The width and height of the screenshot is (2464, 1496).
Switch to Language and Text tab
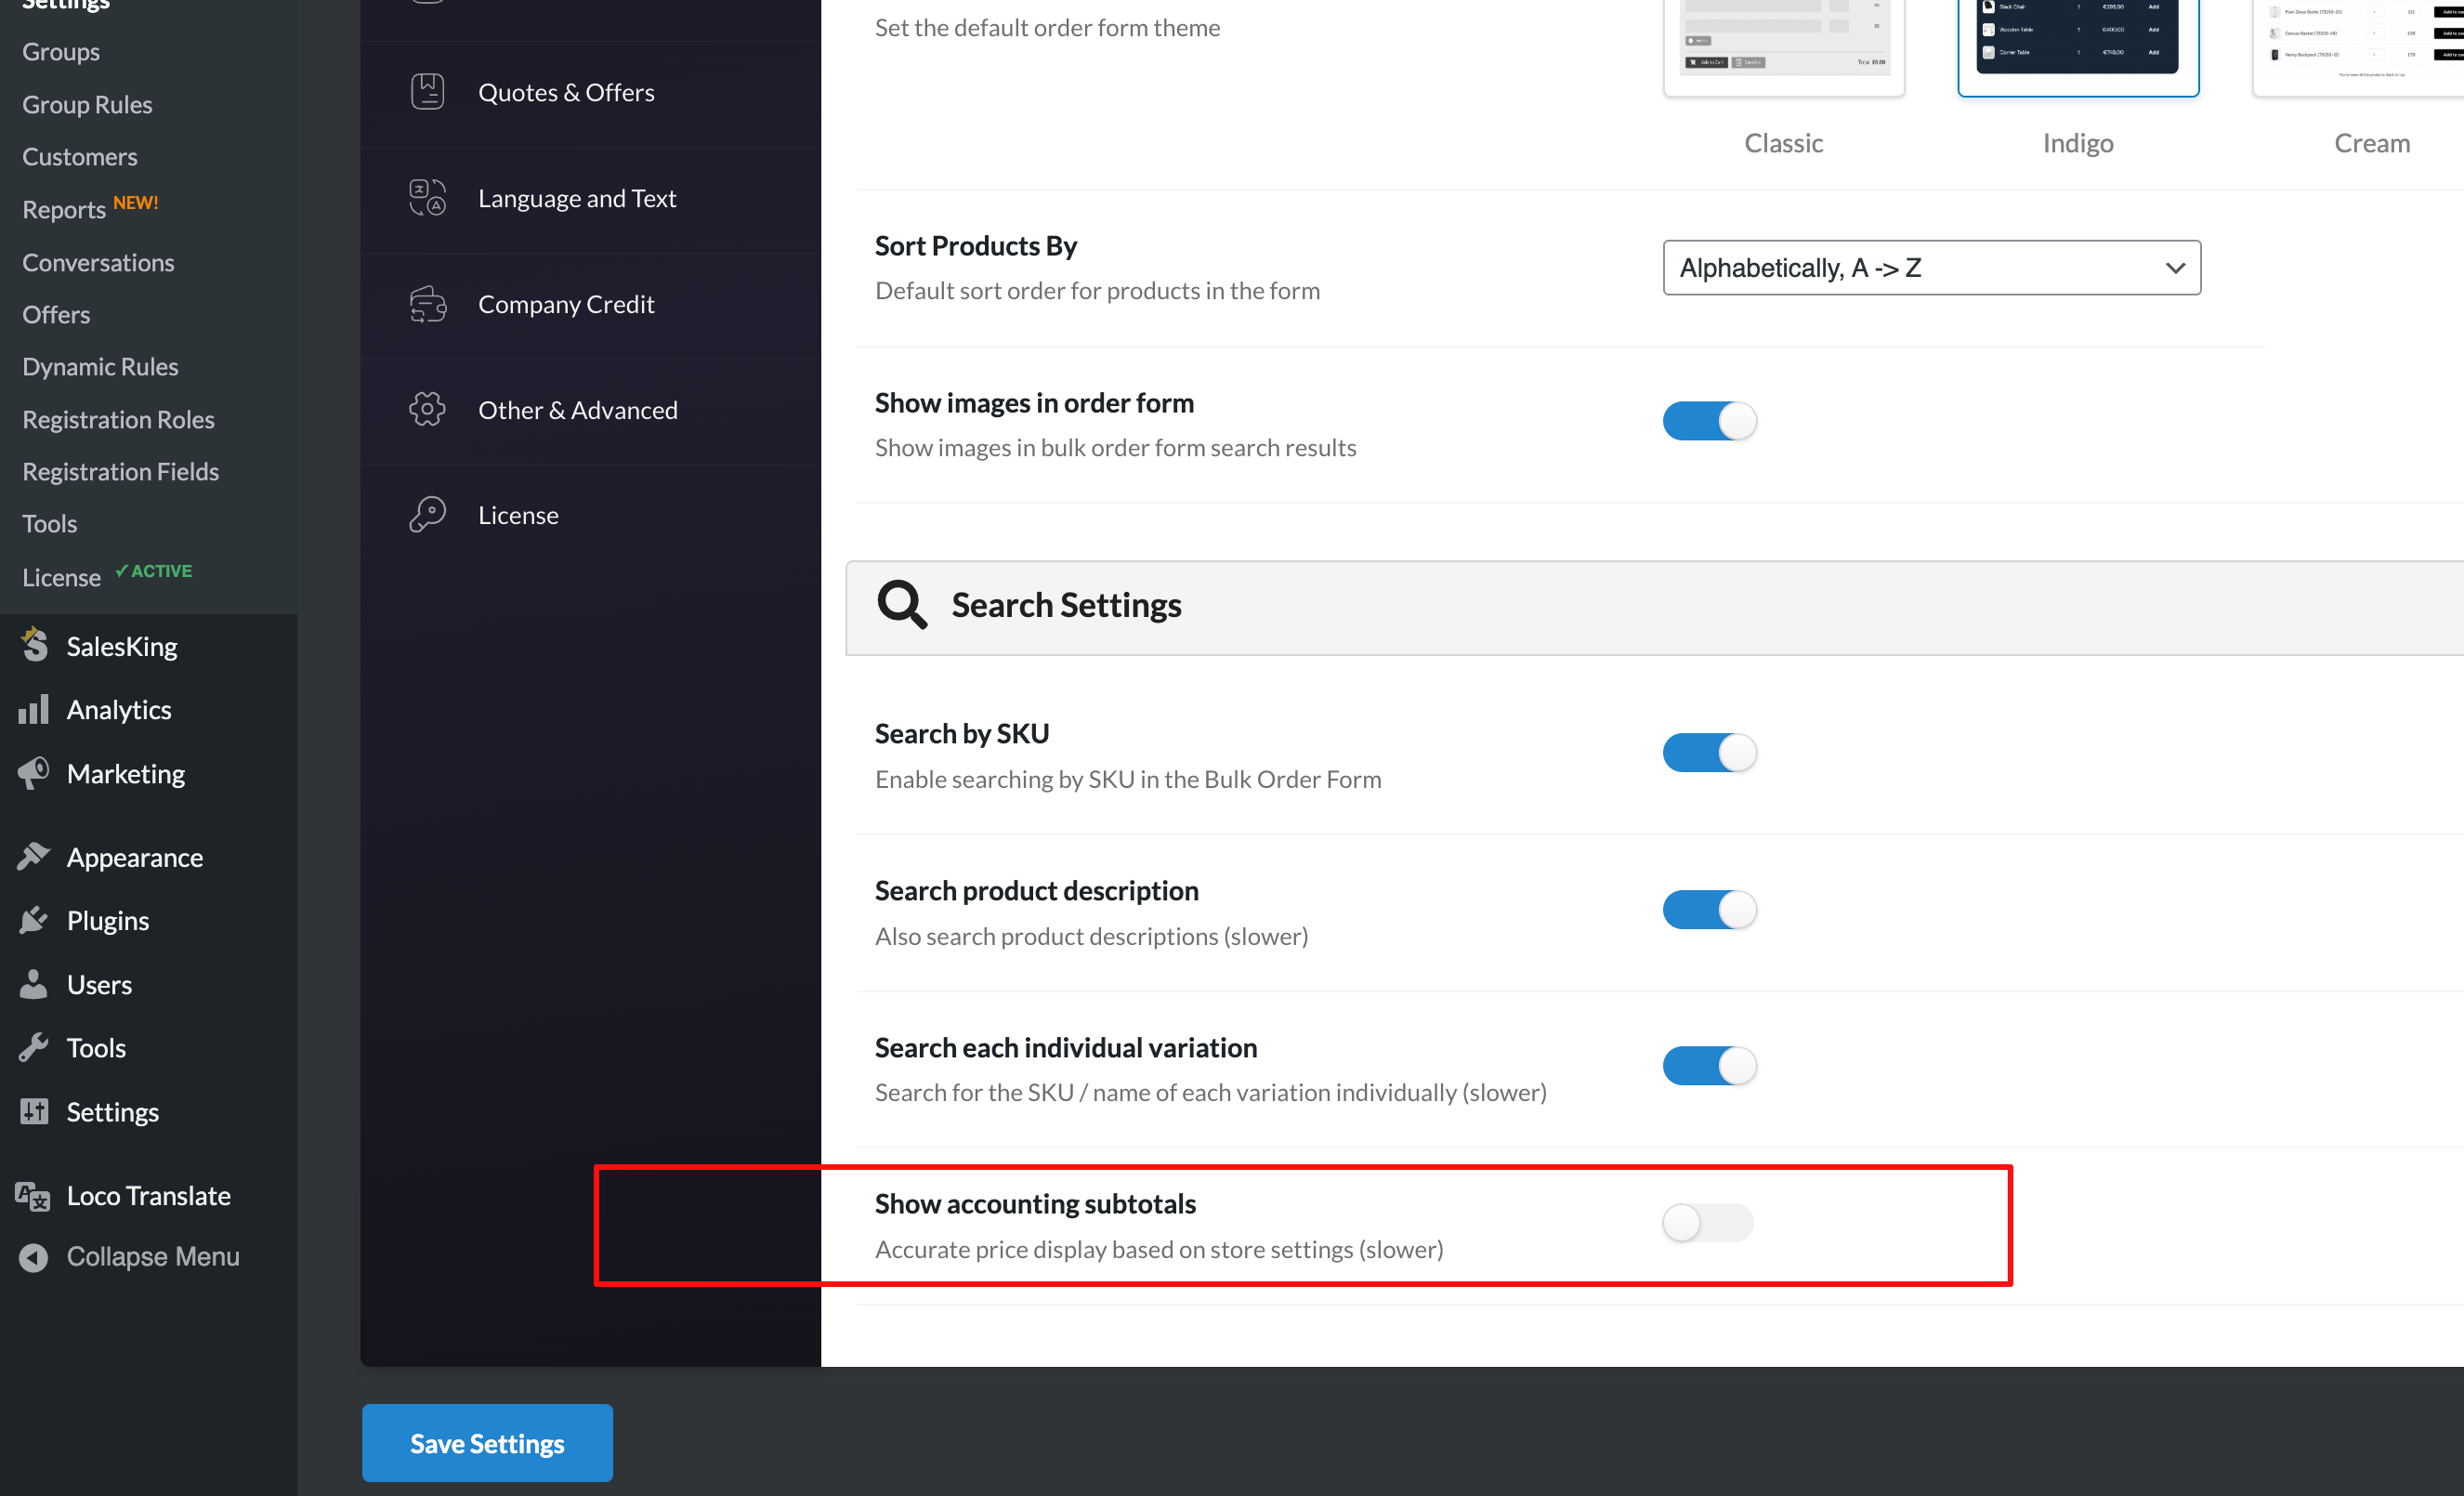coord(590,199)
